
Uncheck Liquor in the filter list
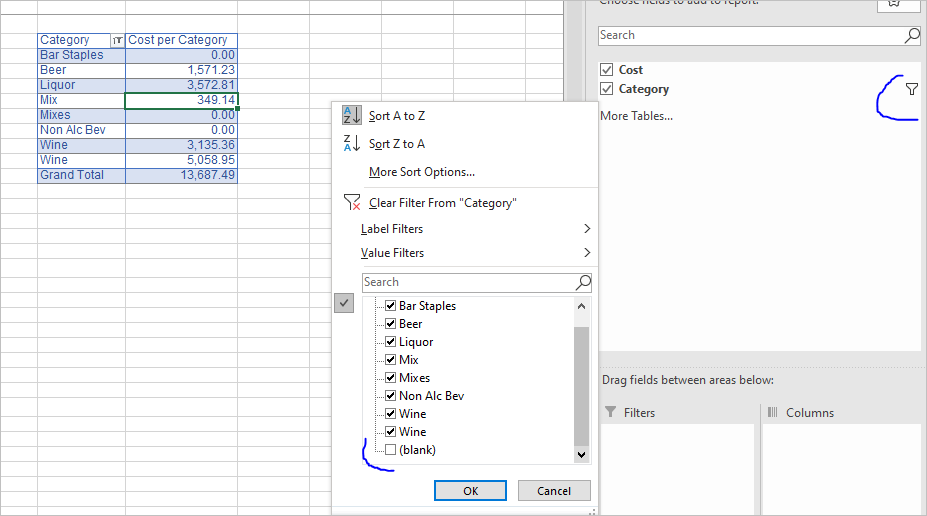[x=390, y=342]
